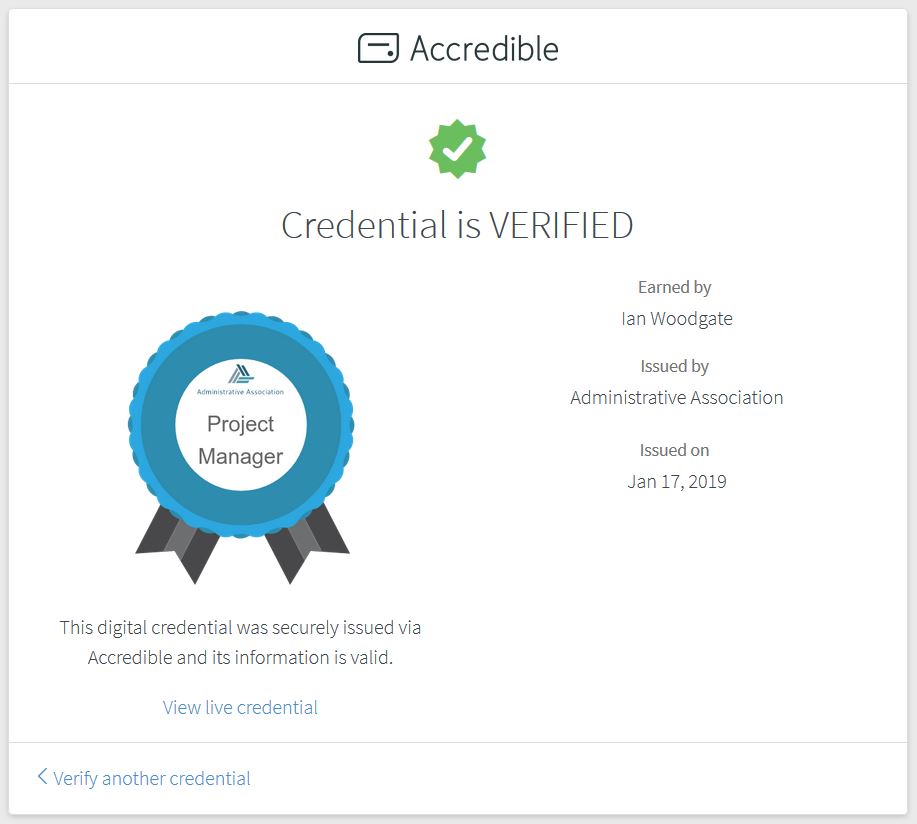Click the Issued by label
The width and height of the screenshot is (917, 824).
pos(674,366)
